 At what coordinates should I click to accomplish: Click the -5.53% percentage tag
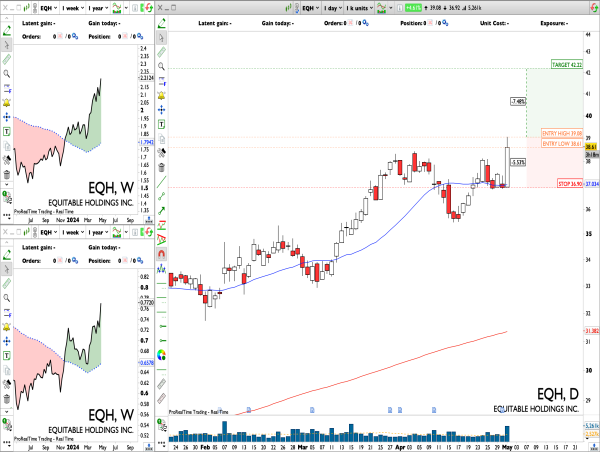coord(518,162)
